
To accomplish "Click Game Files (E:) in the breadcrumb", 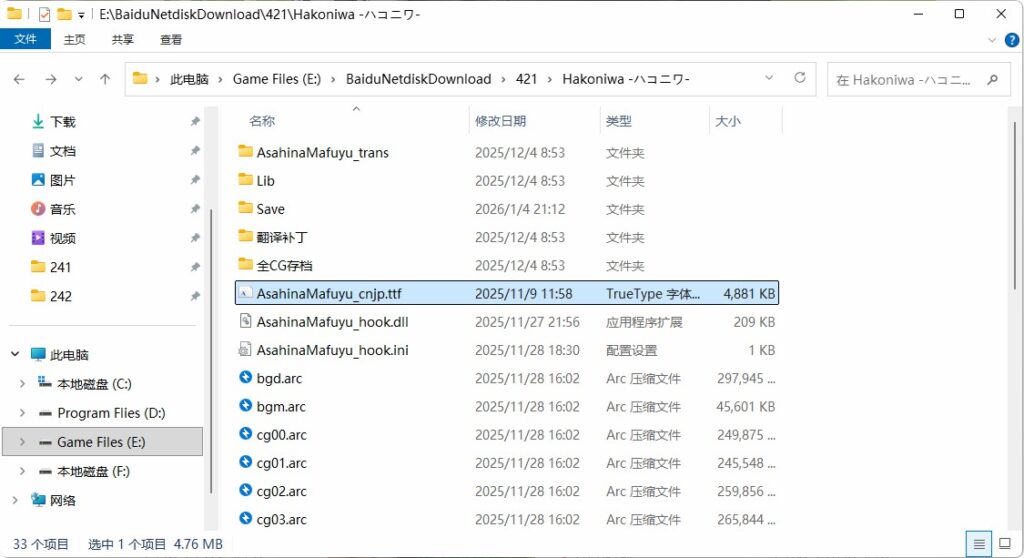I will [x=277, y=79].
